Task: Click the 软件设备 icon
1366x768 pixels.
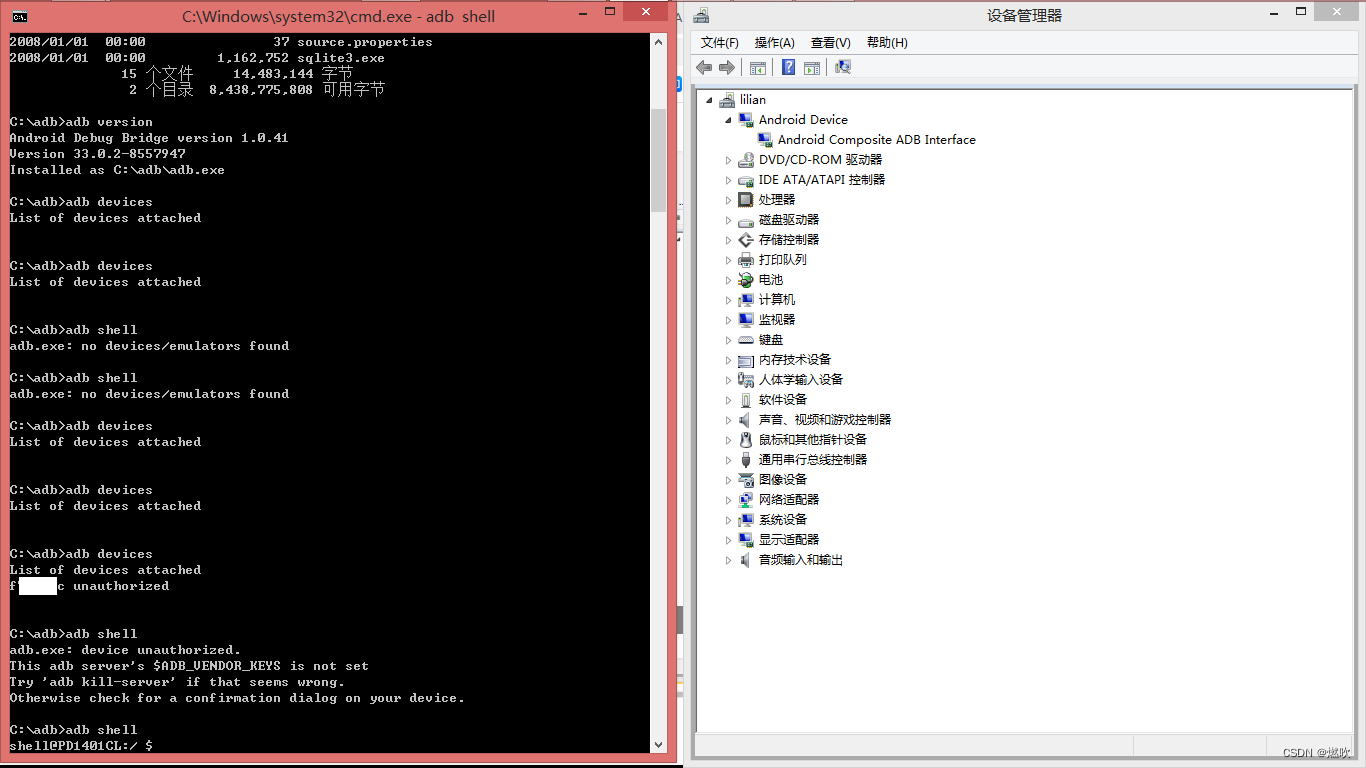Action: coord(746,400)
